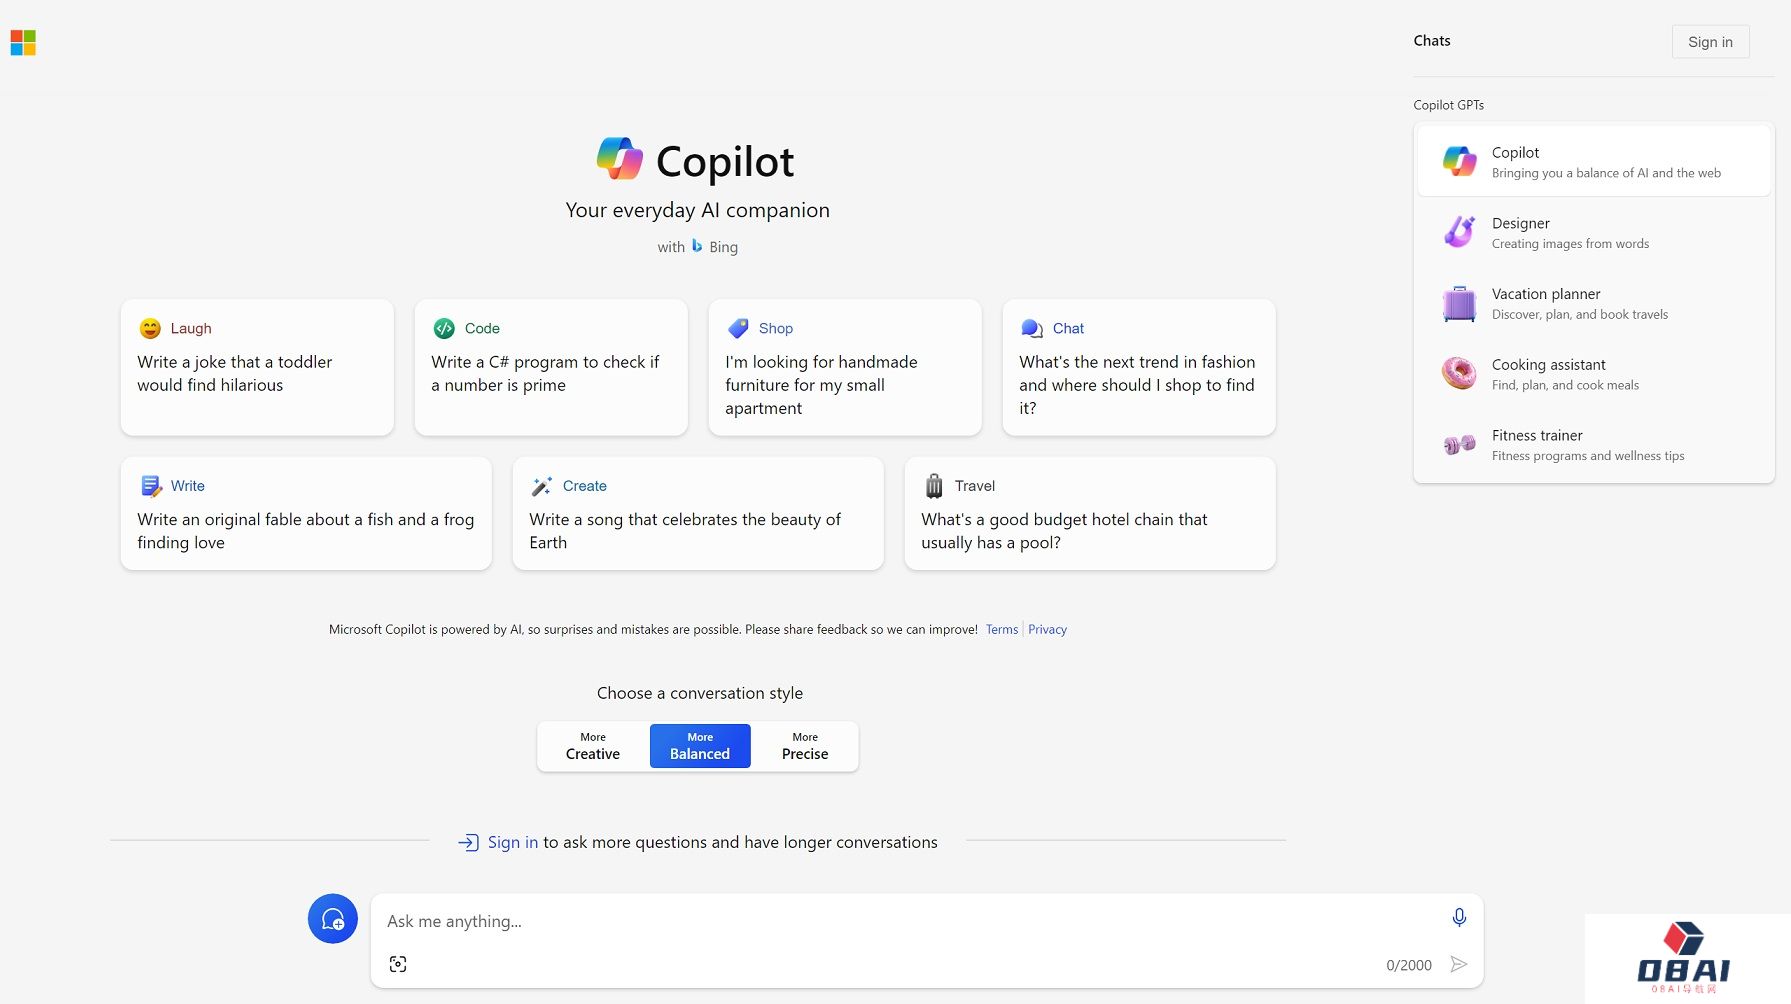
Task: Click the Microsoft logo
Action: [x=22, y=42]
